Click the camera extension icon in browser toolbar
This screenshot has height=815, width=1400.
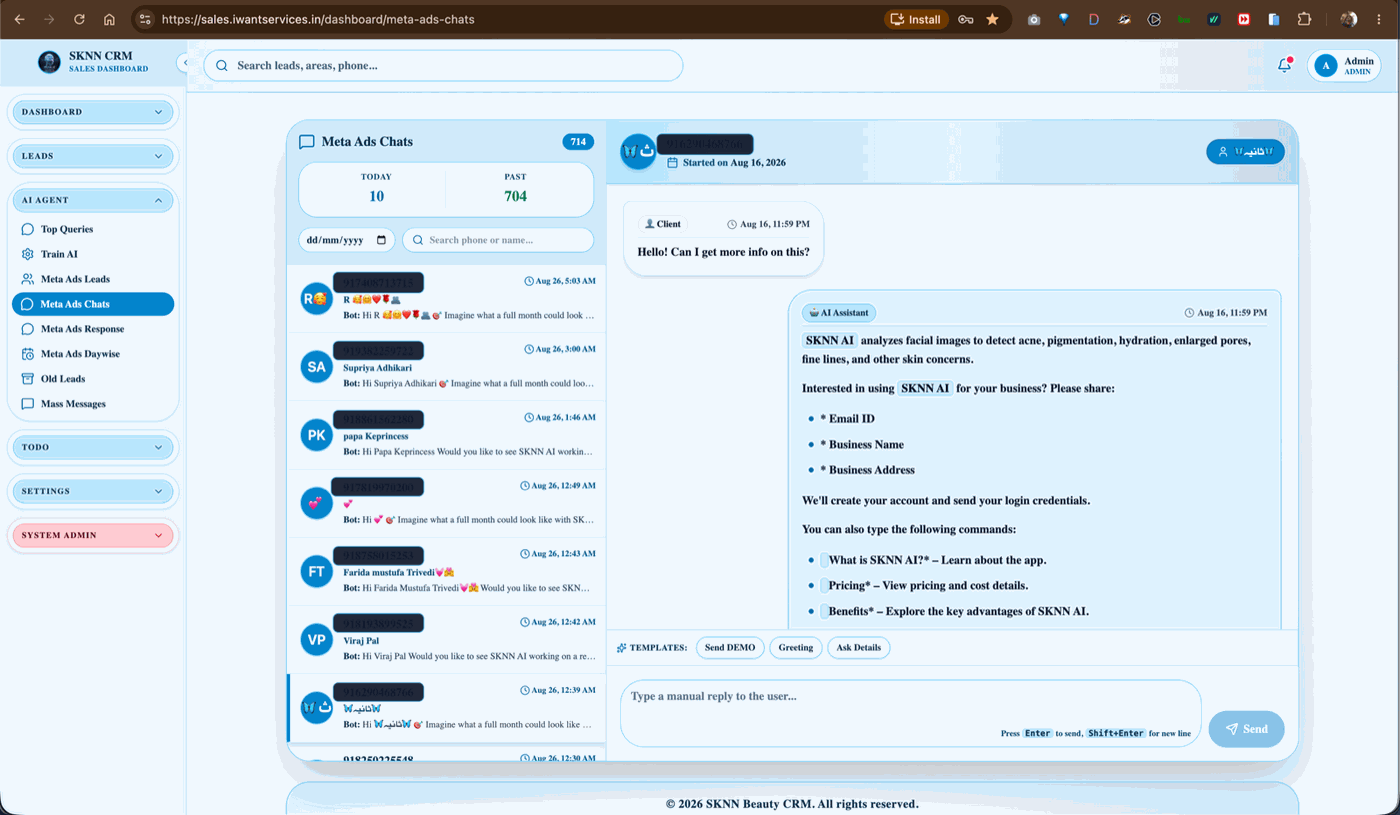(x=1034, y=19)
